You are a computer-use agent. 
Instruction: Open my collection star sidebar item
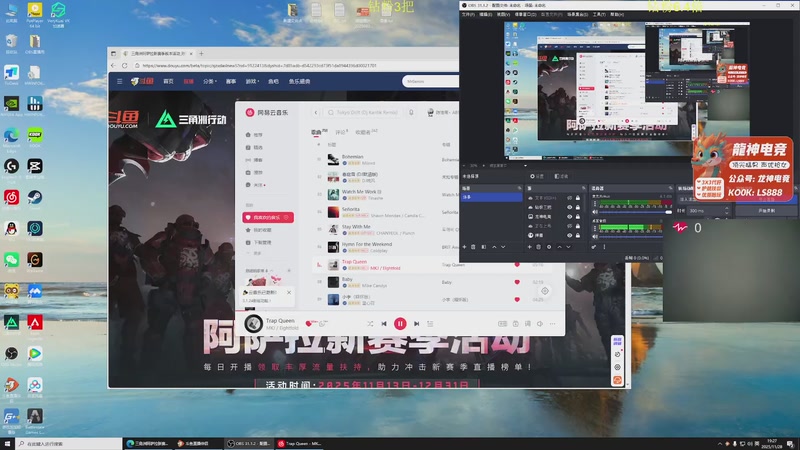(x=259, y=230)
